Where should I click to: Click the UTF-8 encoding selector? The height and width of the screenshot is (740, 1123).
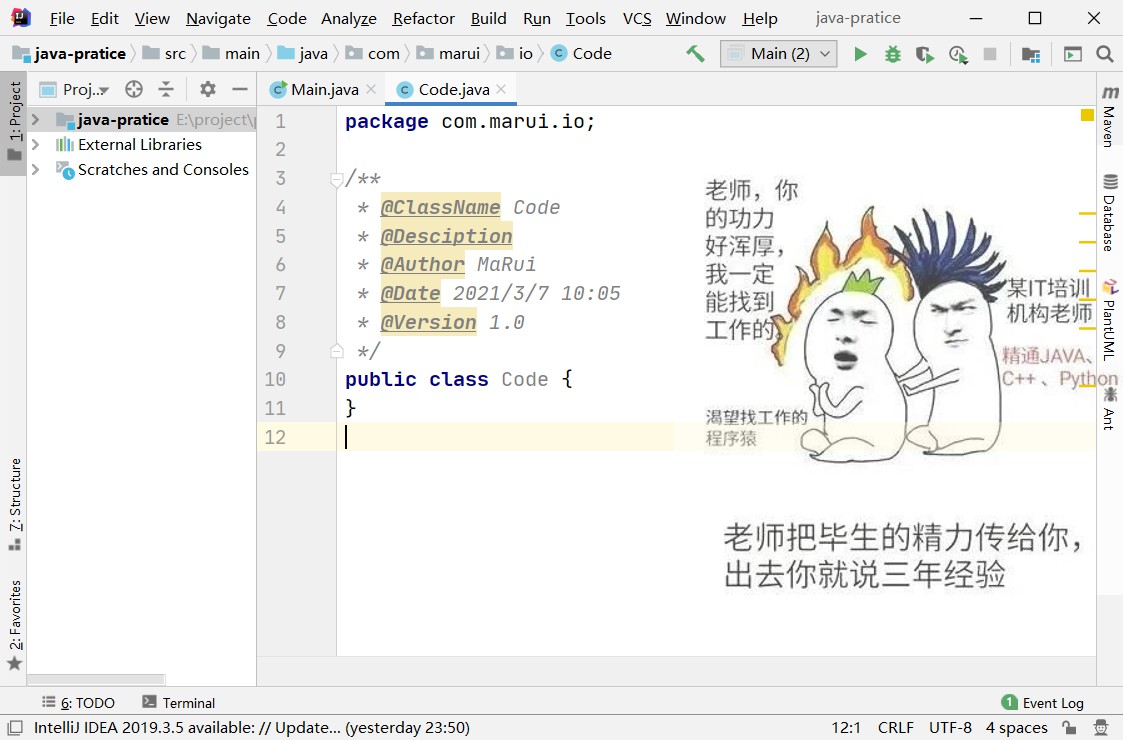pos(949,728)
